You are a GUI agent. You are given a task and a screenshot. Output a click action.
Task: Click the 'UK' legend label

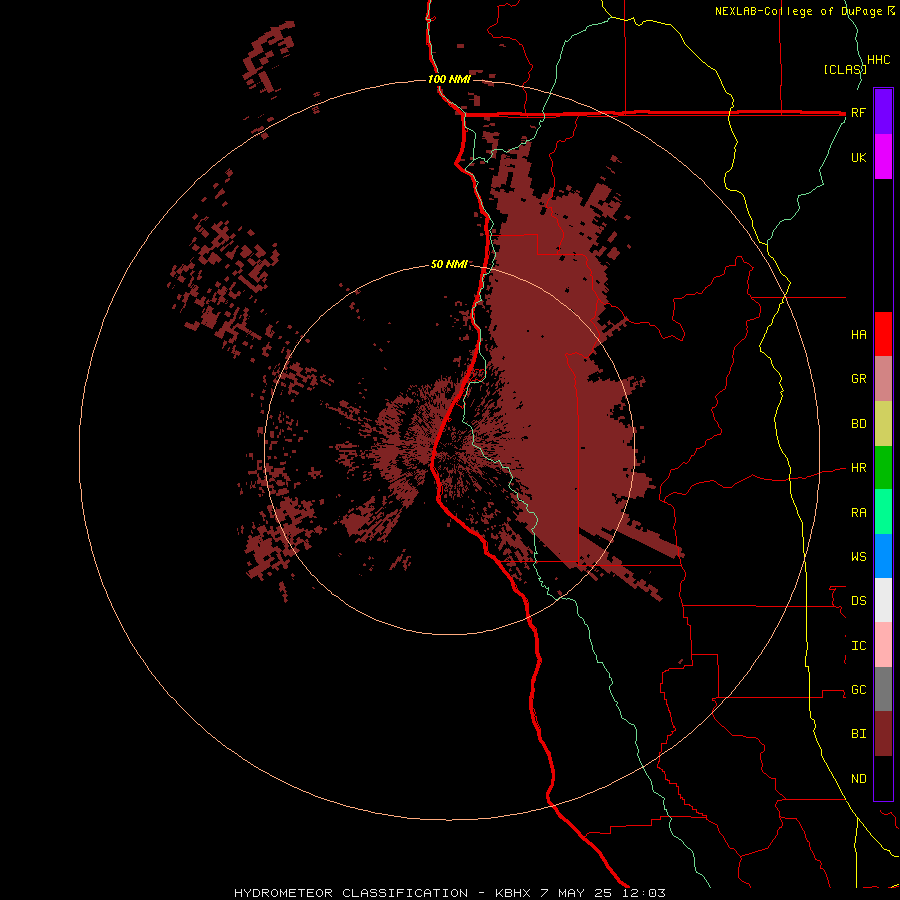(x=858, y=157)
